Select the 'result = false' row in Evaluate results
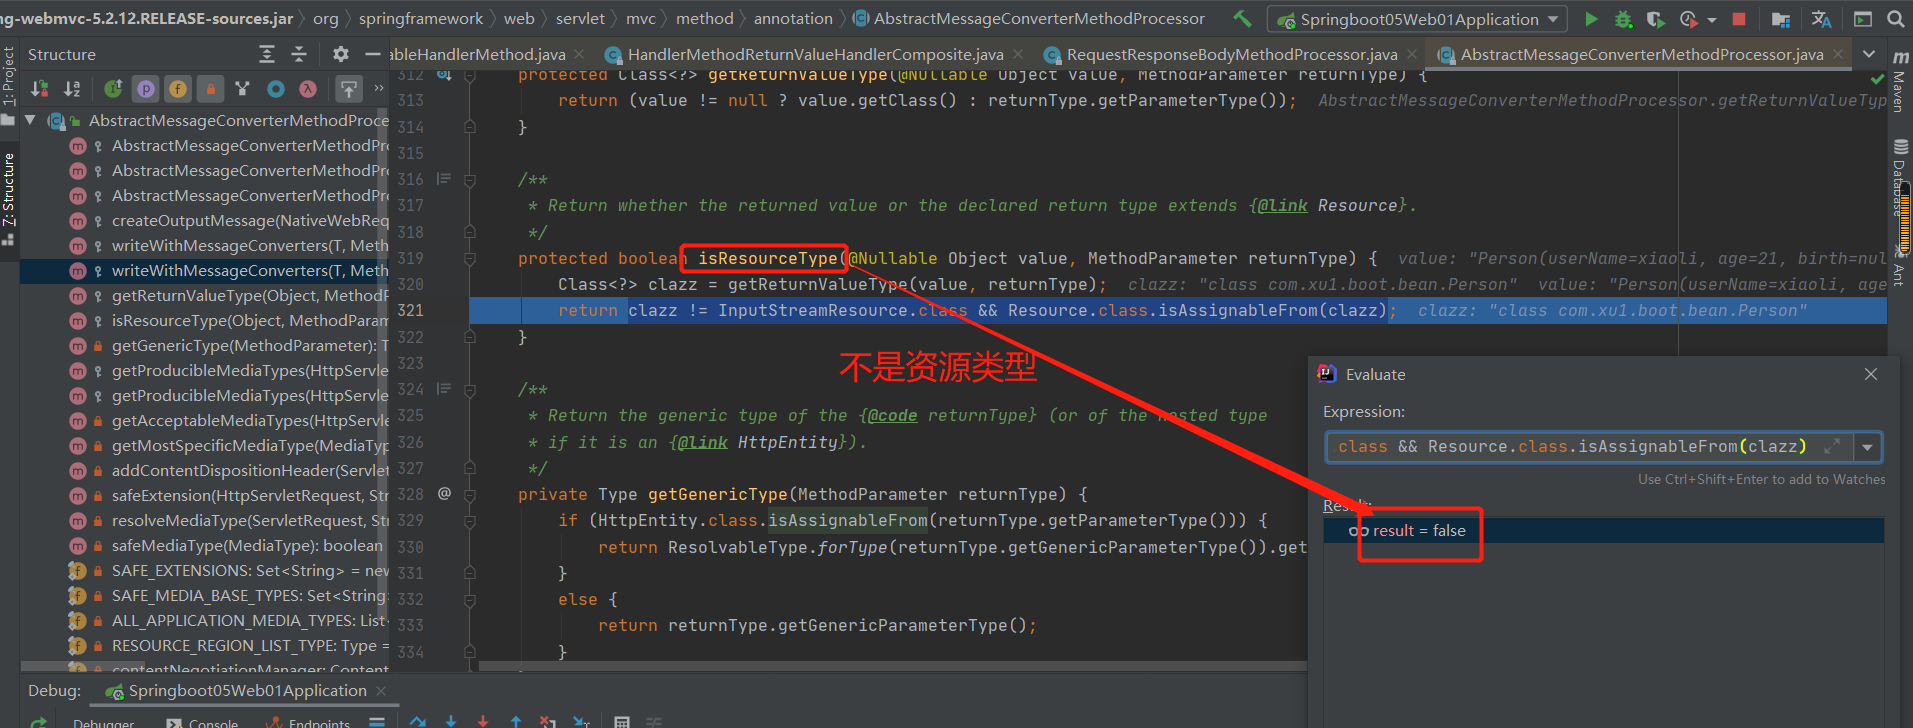 (x=1603, y=531)
